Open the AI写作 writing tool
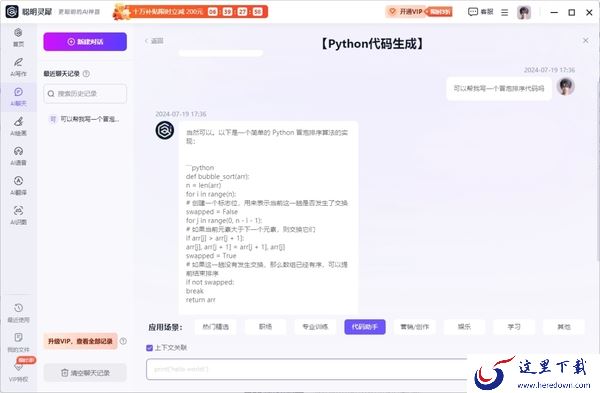The image size is (600, 393). point(18,67)
